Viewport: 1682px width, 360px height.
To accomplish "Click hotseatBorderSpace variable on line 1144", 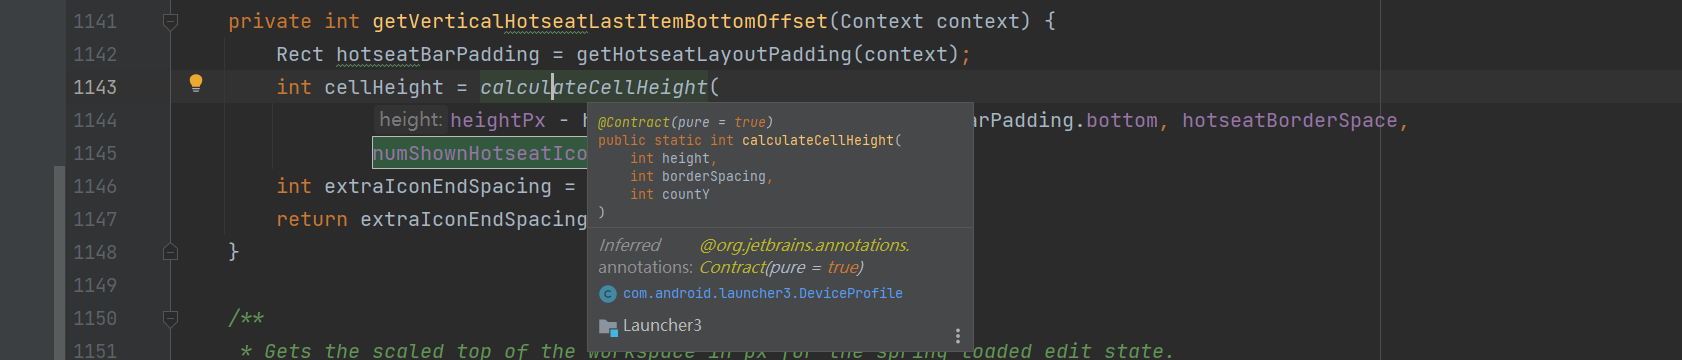I will (x=1290, y=120).
